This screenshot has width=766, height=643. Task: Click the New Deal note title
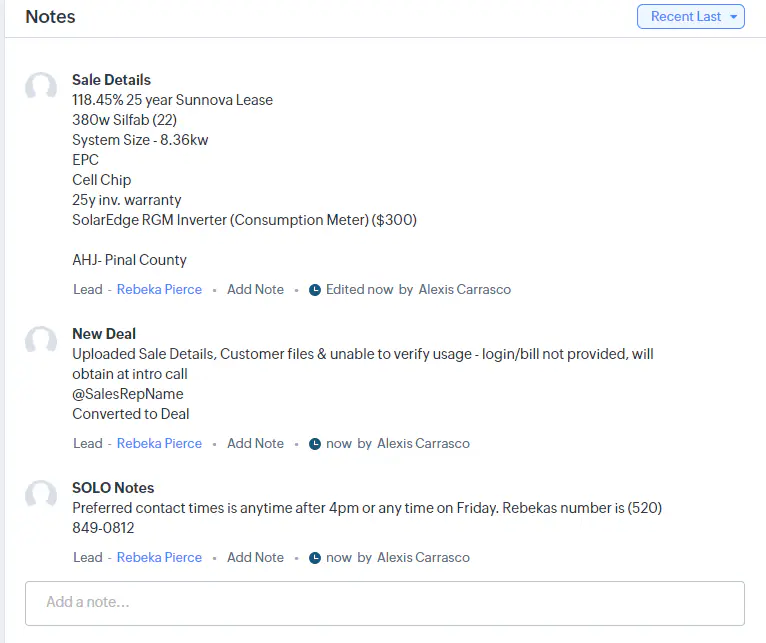coord(104,334)
